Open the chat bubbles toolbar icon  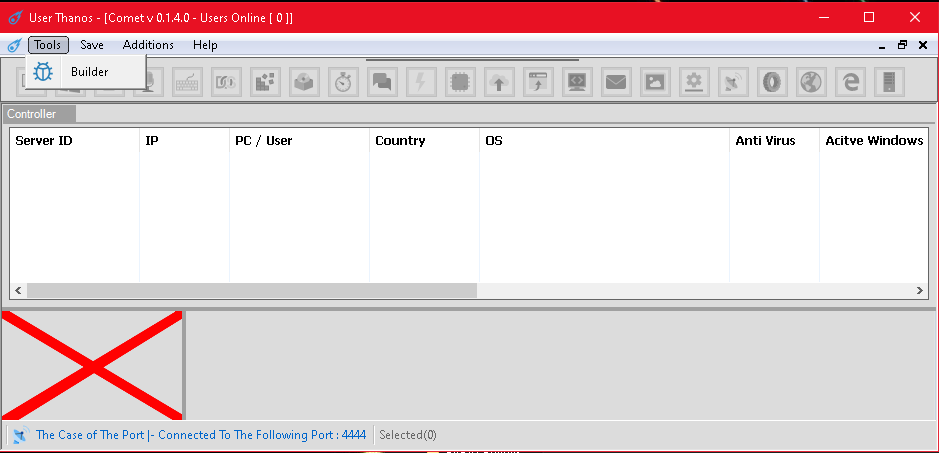381,82
